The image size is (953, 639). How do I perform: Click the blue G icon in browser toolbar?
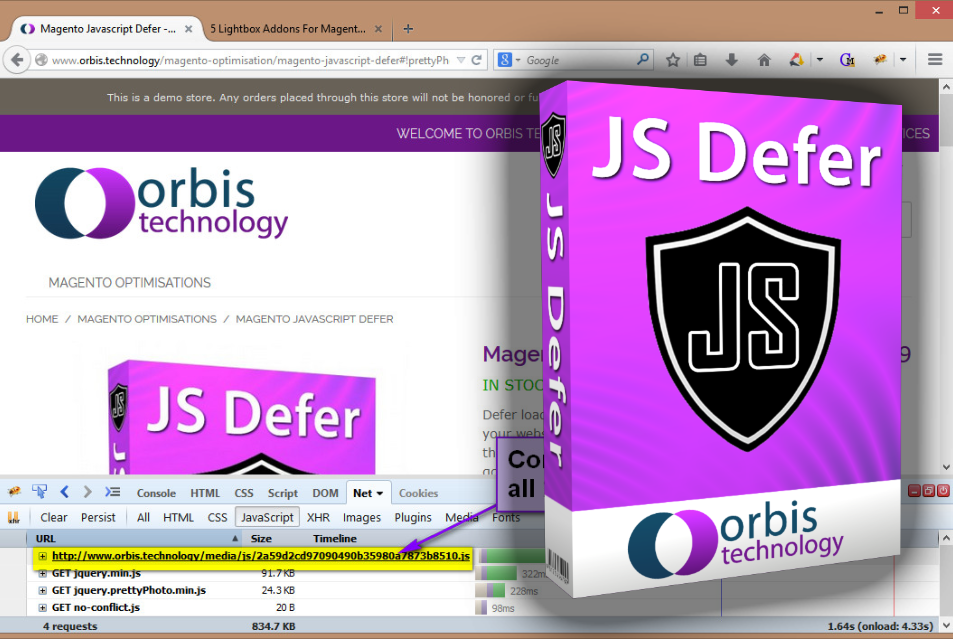tap(847, 60)
